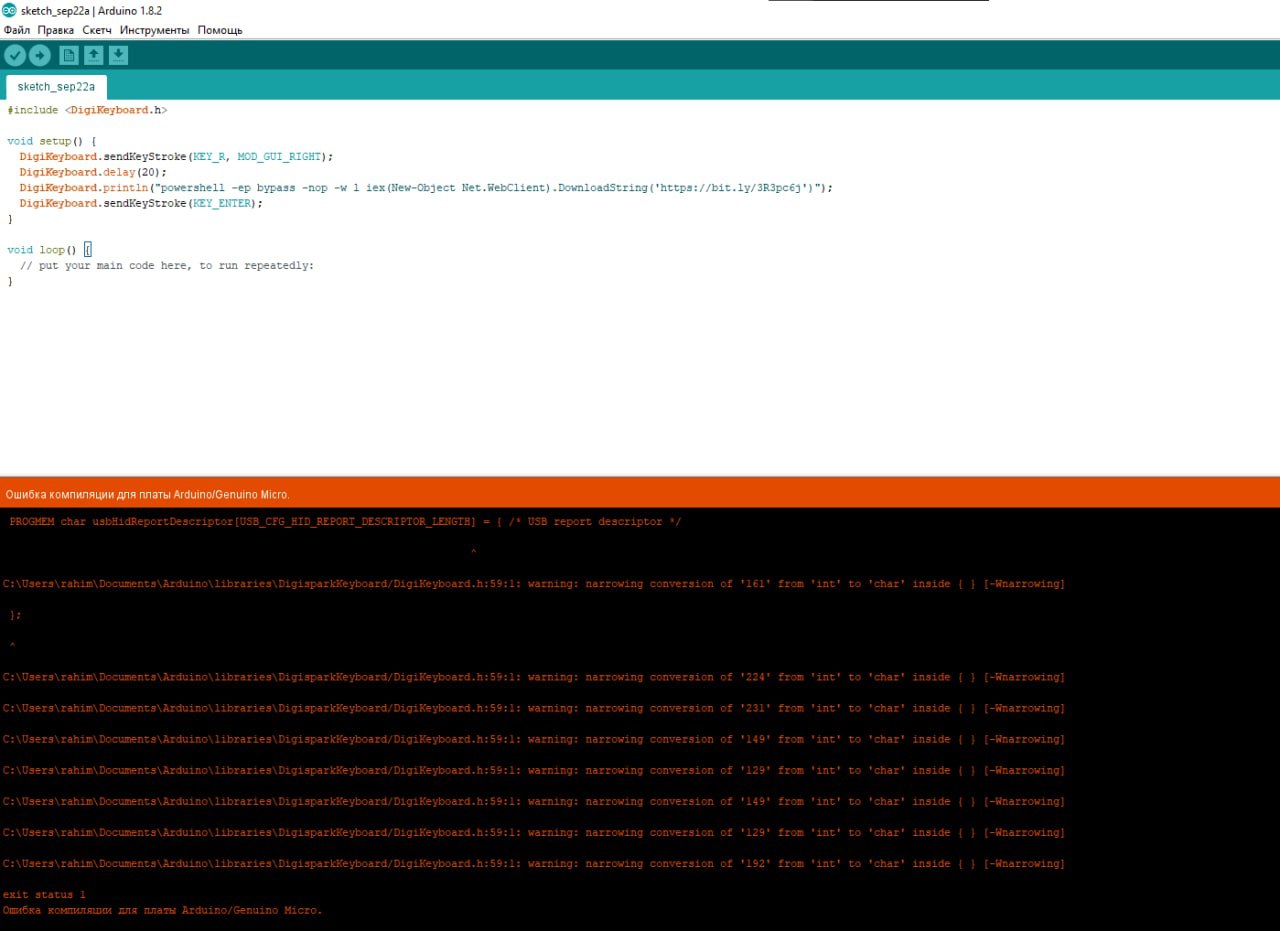Screen dimensions: 1280x931
Task: Click the console warning mentioning '161'
Action: (534, 584)
